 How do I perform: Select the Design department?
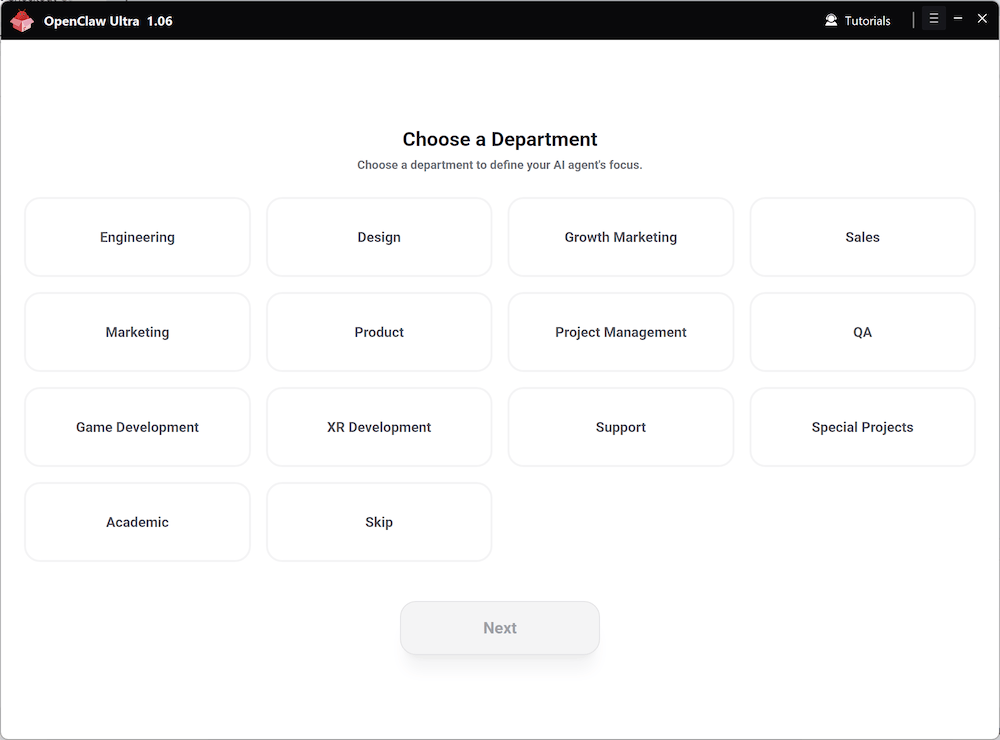[379, 237]
